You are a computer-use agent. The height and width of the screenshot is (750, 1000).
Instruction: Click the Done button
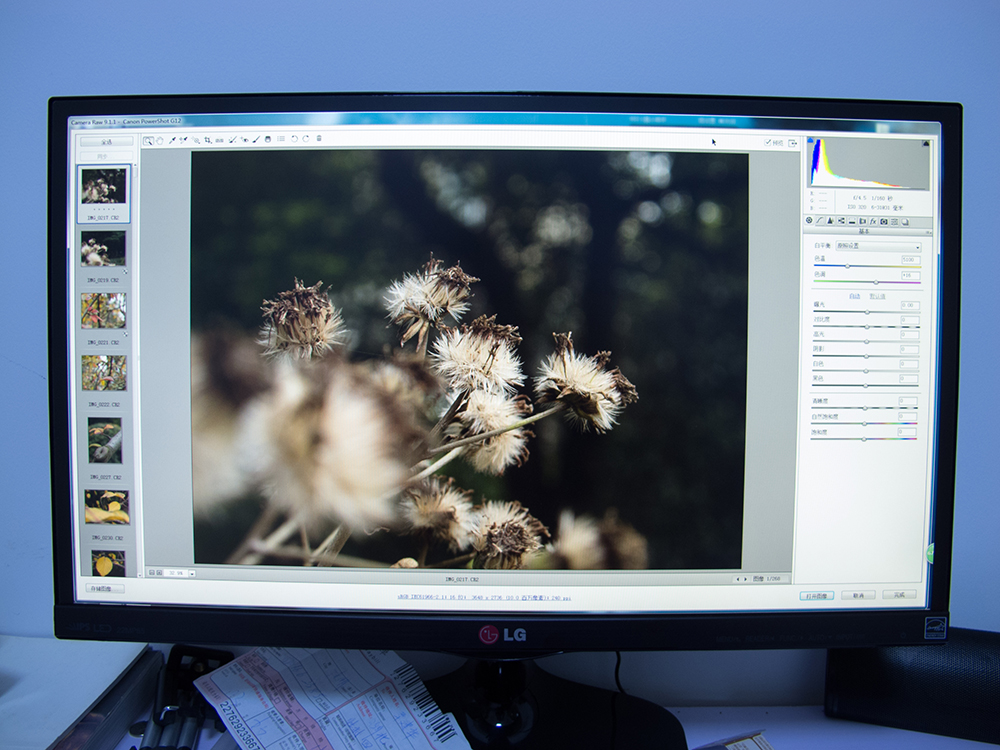(900, 594)
